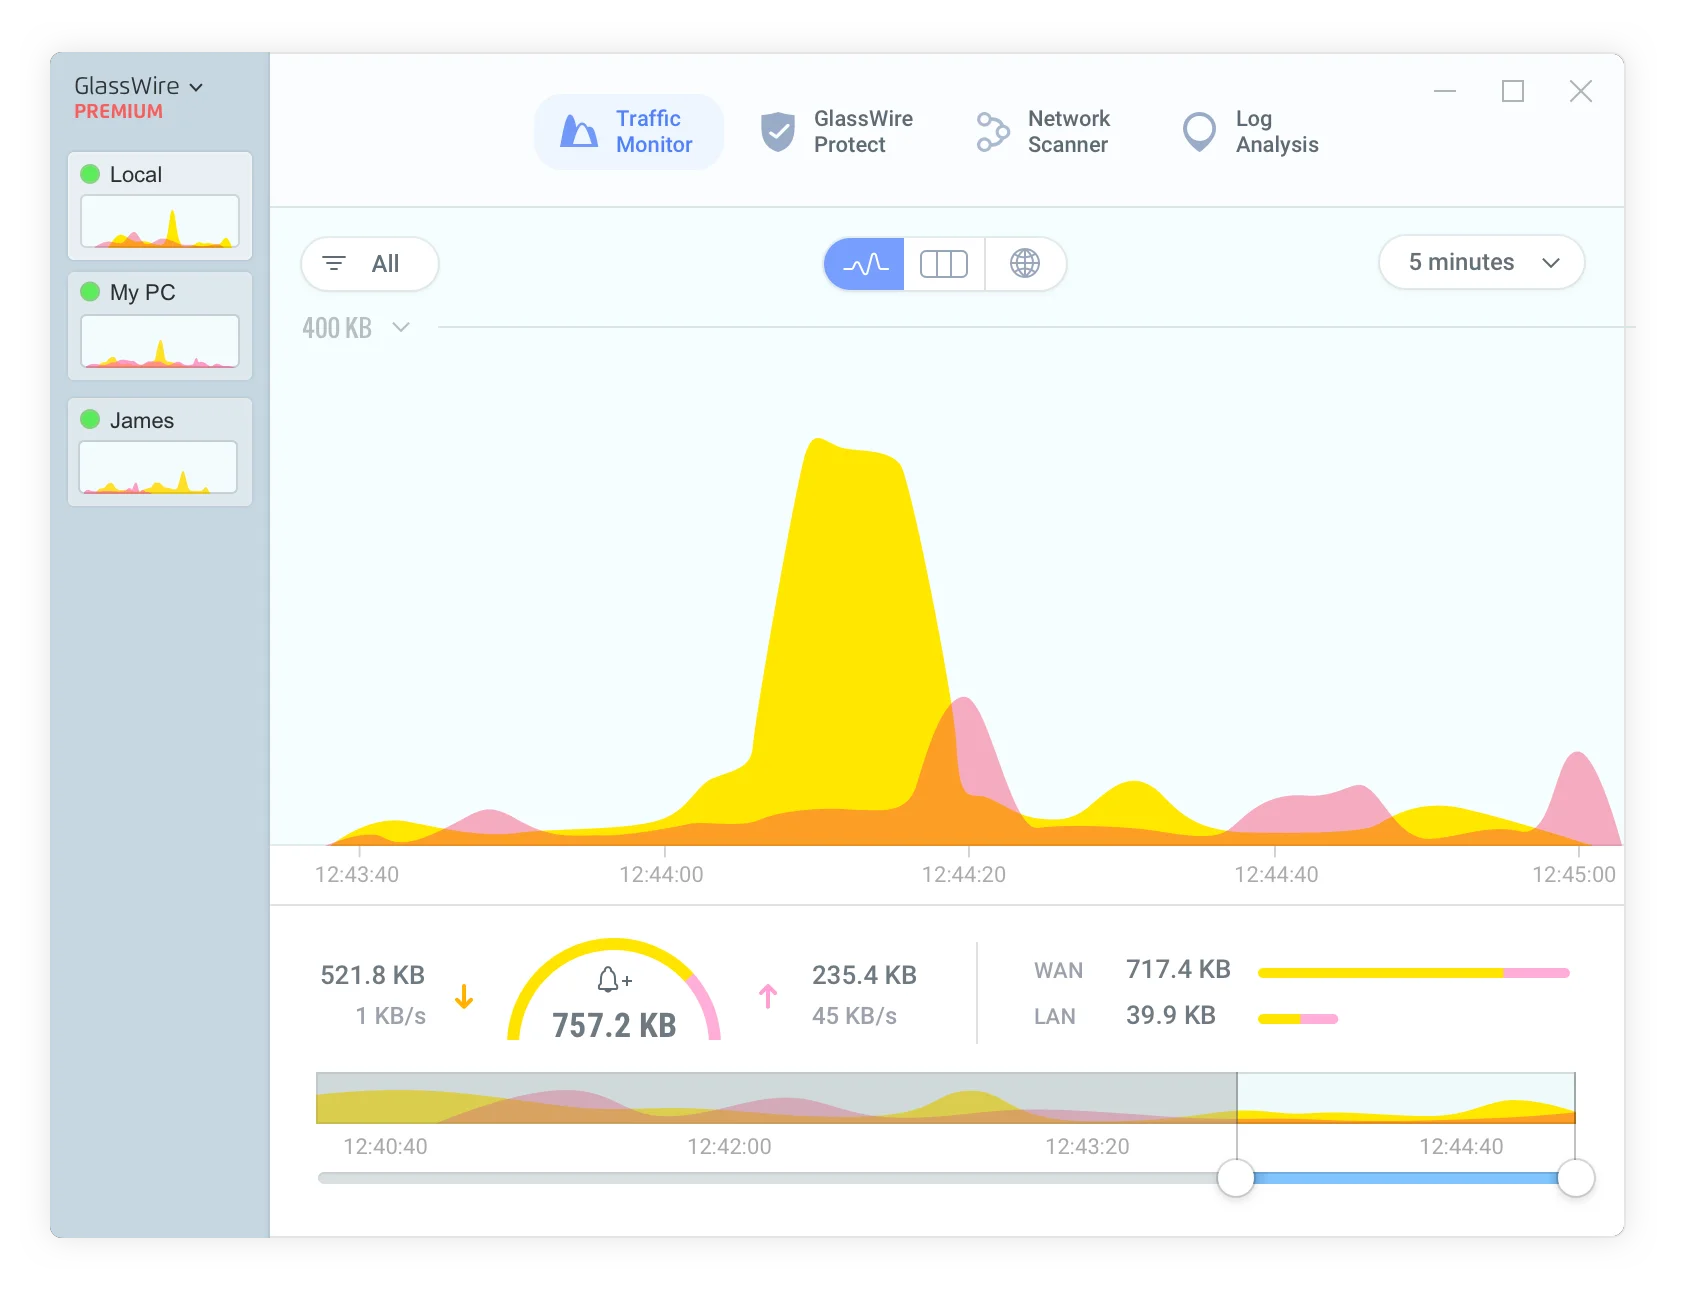Viewport: 1692px width, 1298px height.
Task: Open the Log Analysis tab
Action: point(1276,132)
